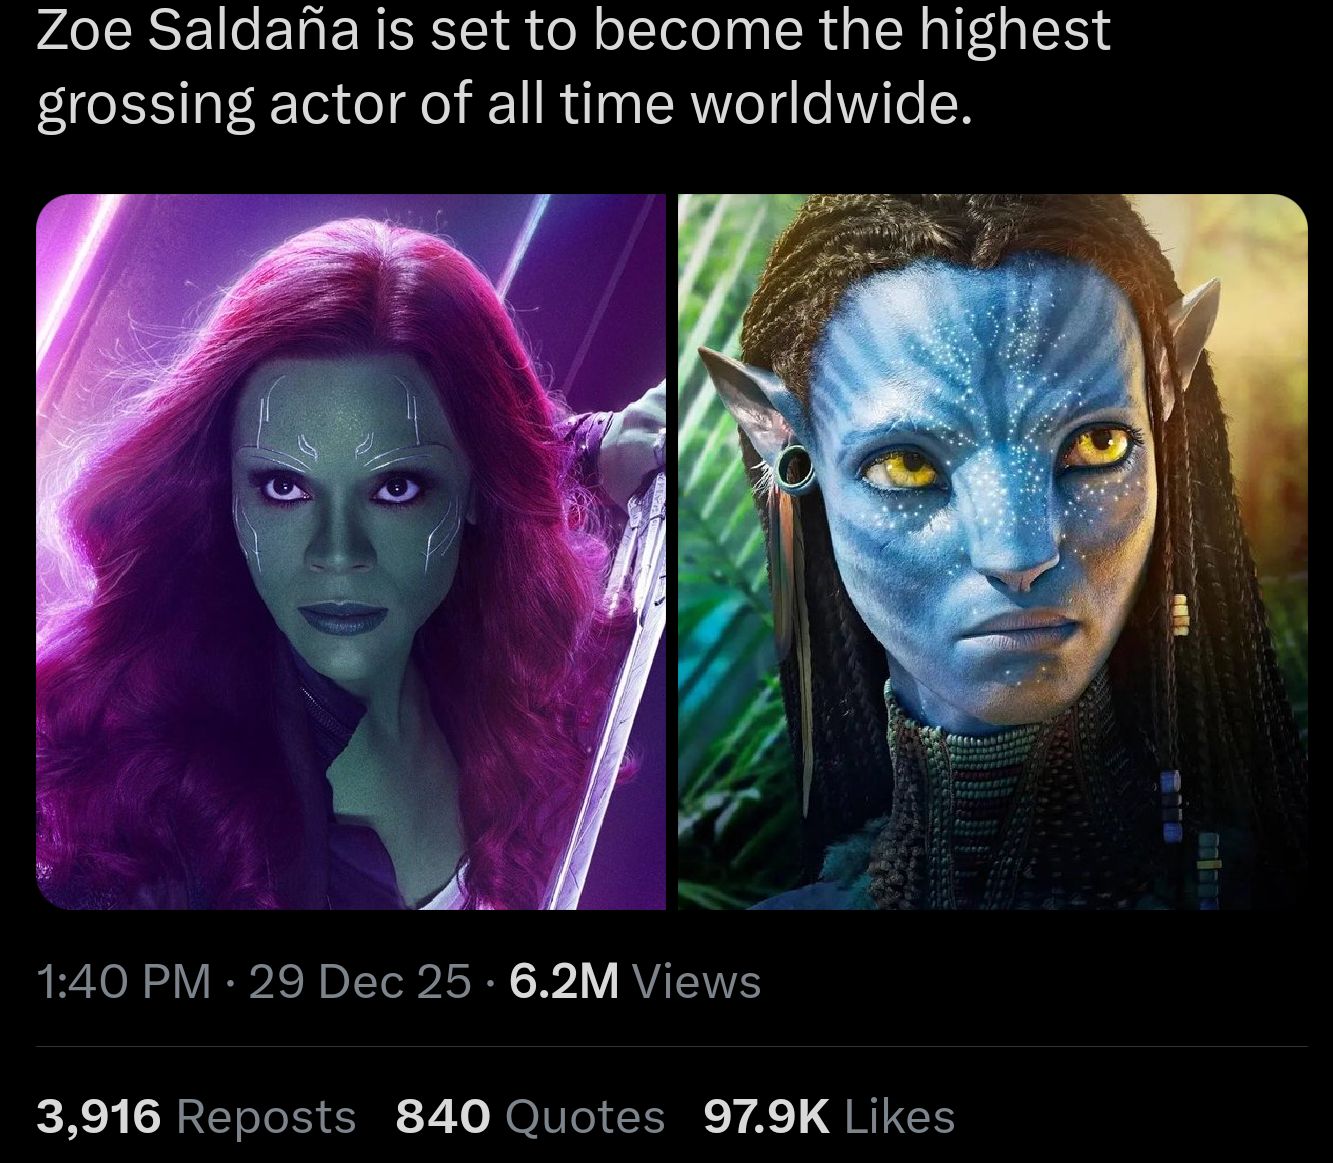Click the Likes label
1333x1163 pixels.
[900, 1117]
